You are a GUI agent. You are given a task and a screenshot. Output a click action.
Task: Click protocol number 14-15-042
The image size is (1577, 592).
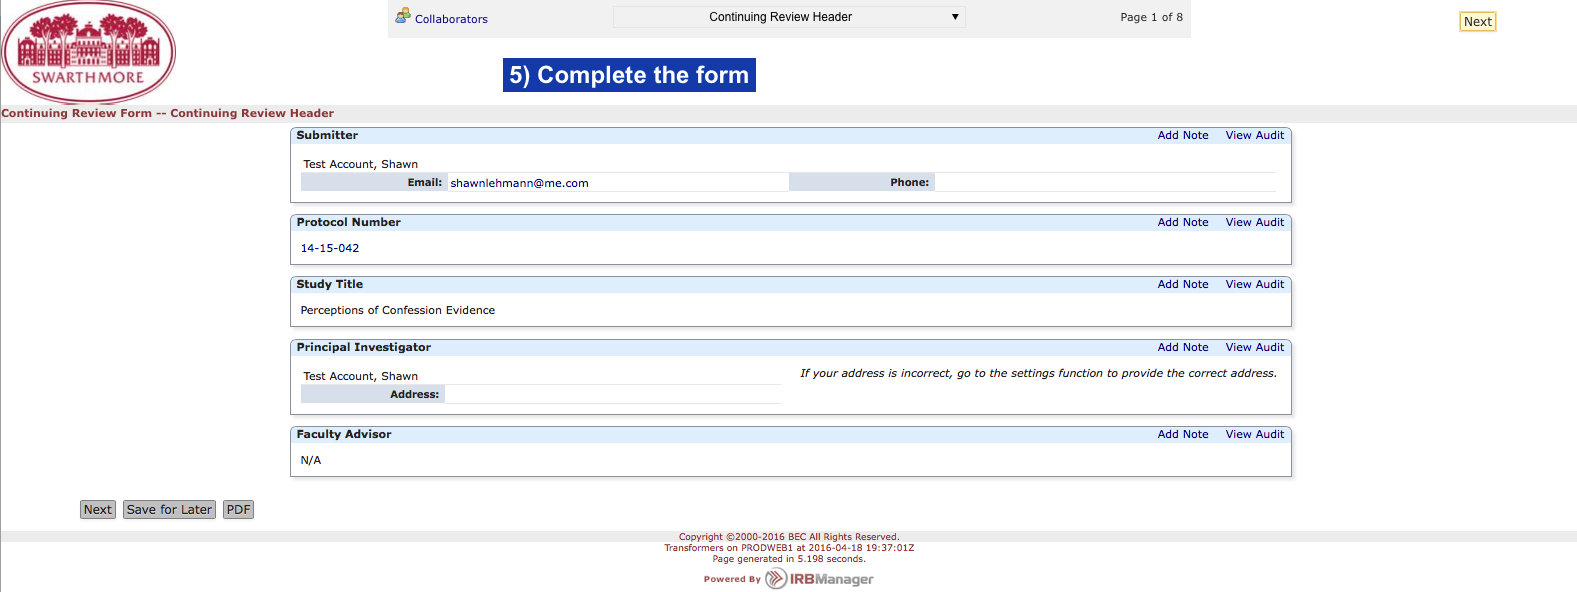coord(330,249)
